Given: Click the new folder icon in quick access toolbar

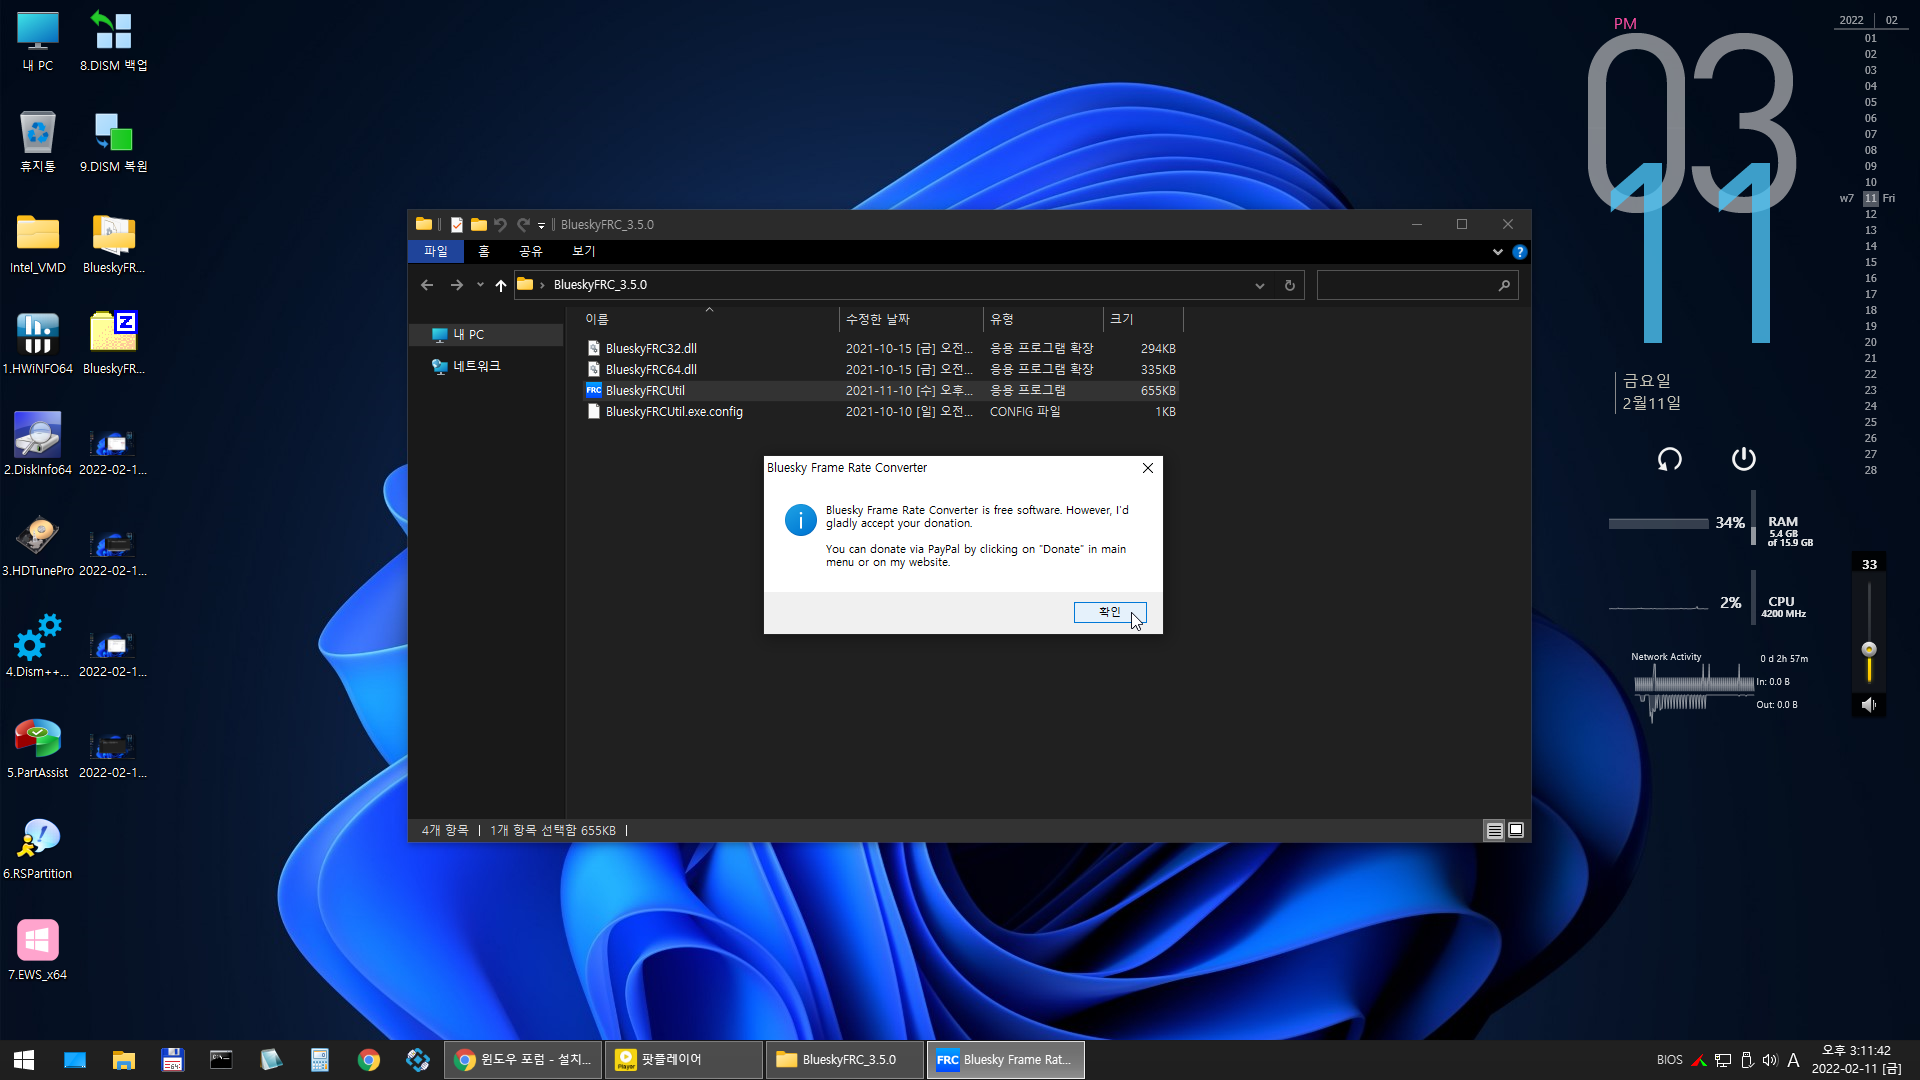Looking at the screenshot, I should coord(478,225).
